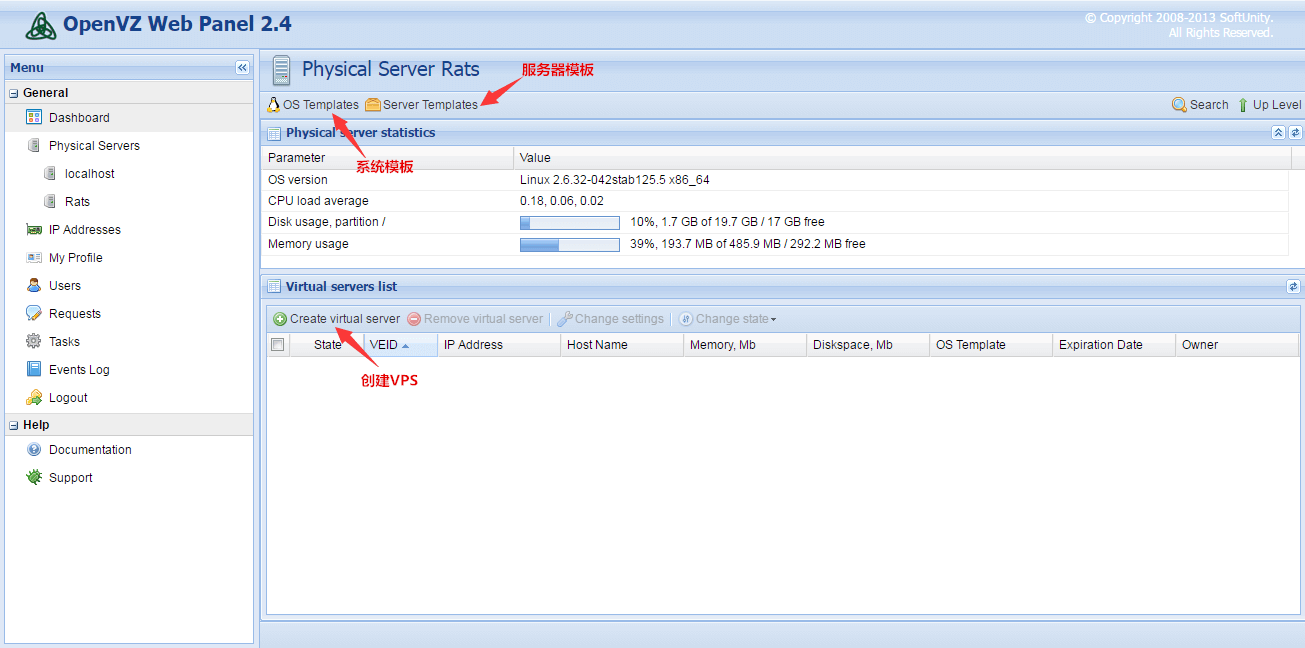Collapse the General menu section
The width and height of the screenshot is (1305, 648).
tap(14, 93)
